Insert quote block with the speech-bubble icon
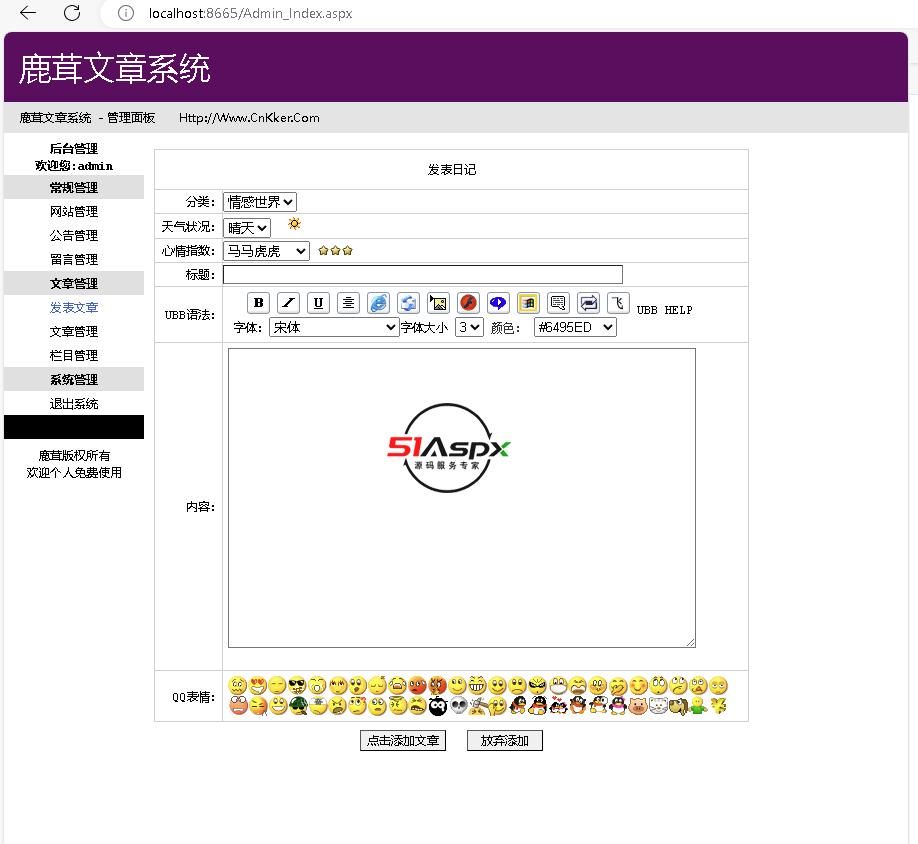 point(558,303)
